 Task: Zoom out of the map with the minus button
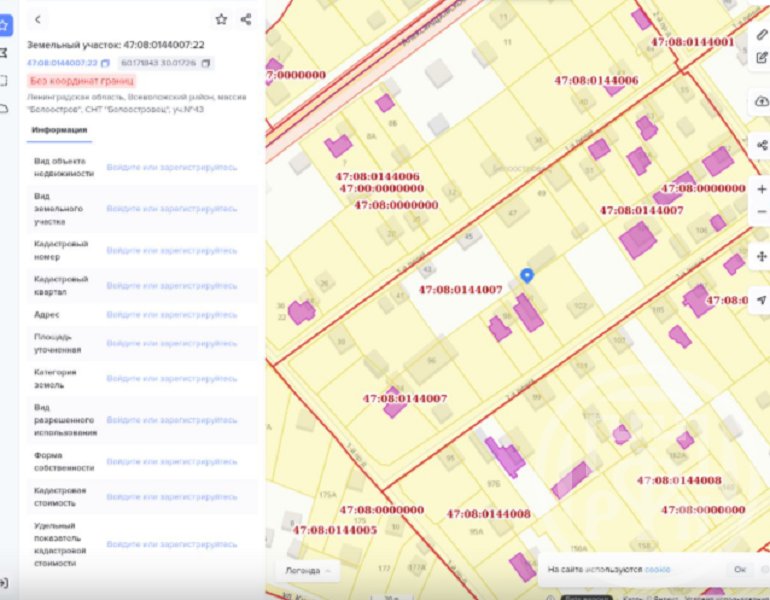click(x=762, y=211)
